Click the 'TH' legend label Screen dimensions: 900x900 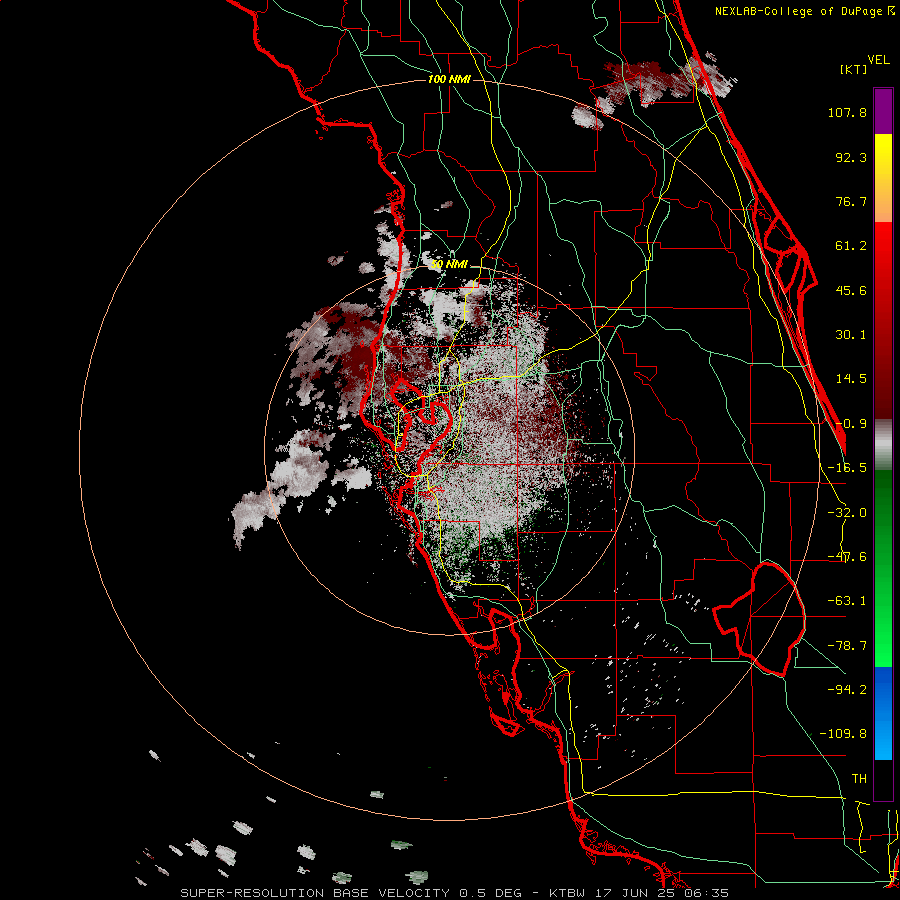859,778
